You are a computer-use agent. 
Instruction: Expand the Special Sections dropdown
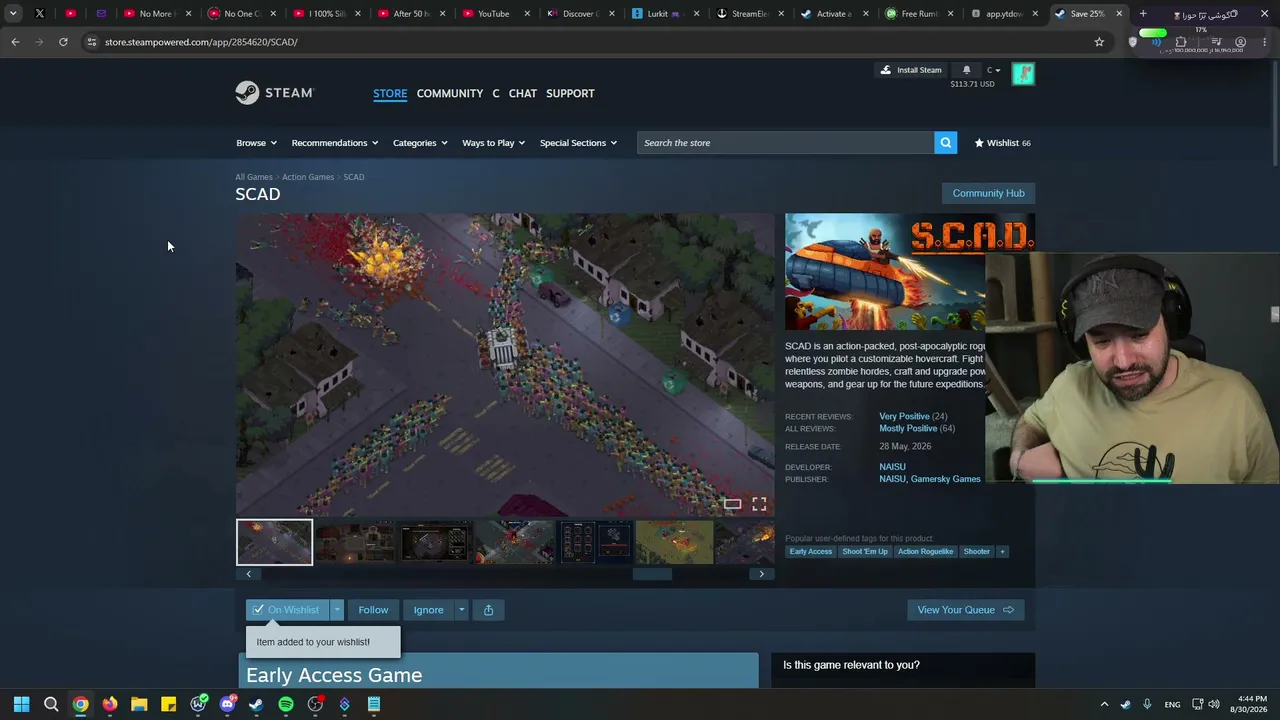click(x=578, y=143)
